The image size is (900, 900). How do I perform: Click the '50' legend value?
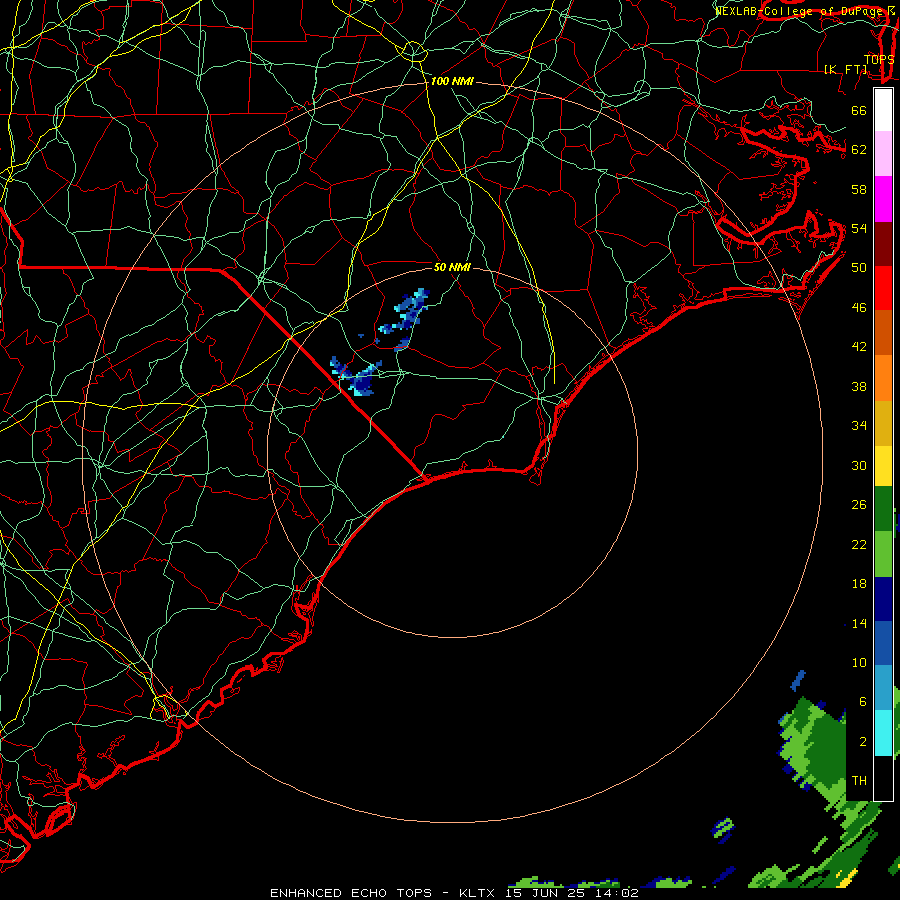(859, 268)
